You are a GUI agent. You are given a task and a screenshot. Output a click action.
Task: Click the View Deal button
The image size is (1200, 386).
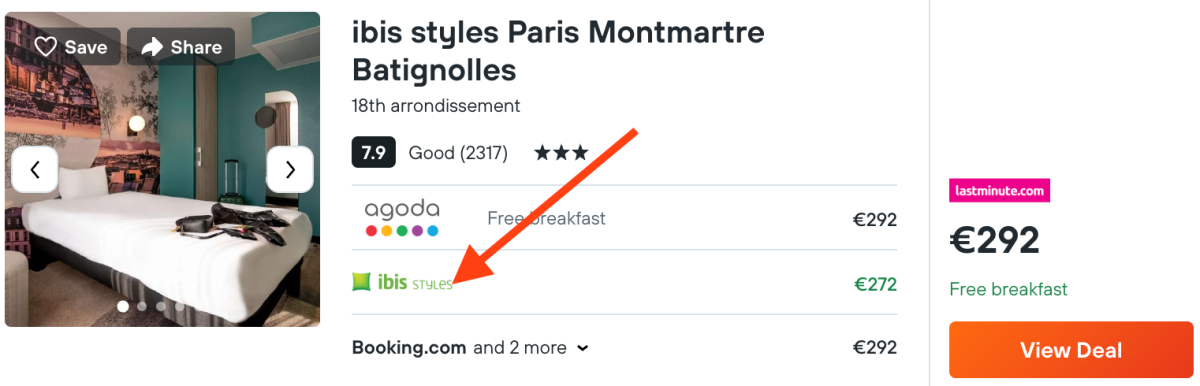(1071, 350)
